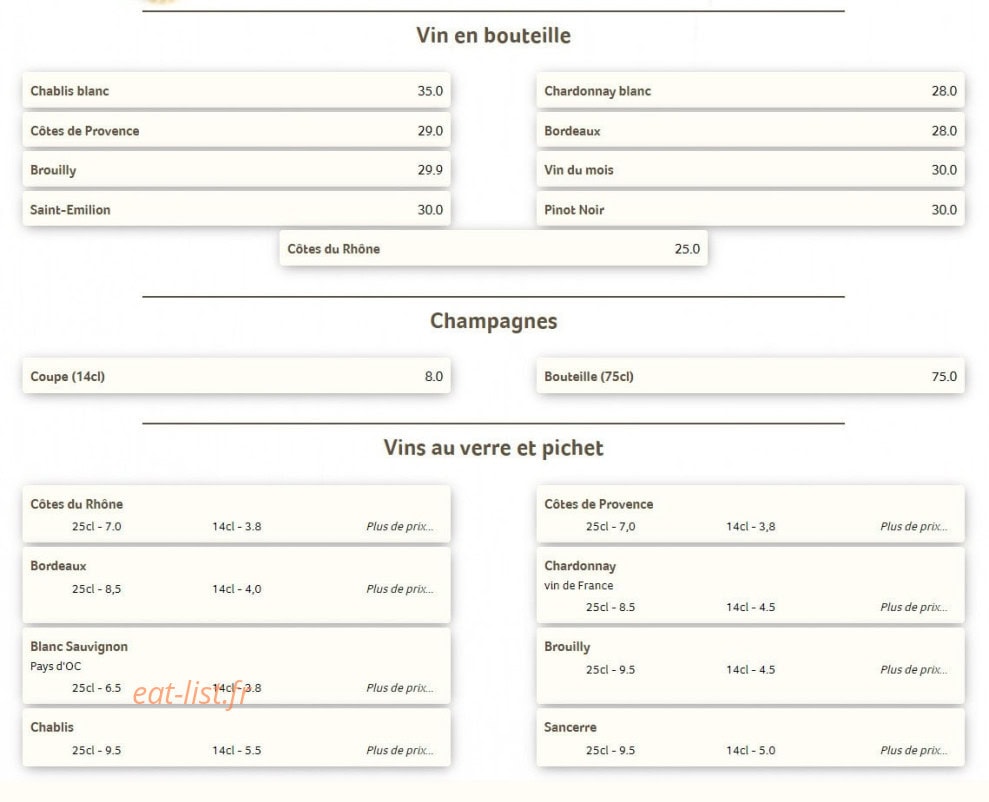
Task: Click the Côtes du Rhône bottle at 25.0
Action: coord(494,248)
